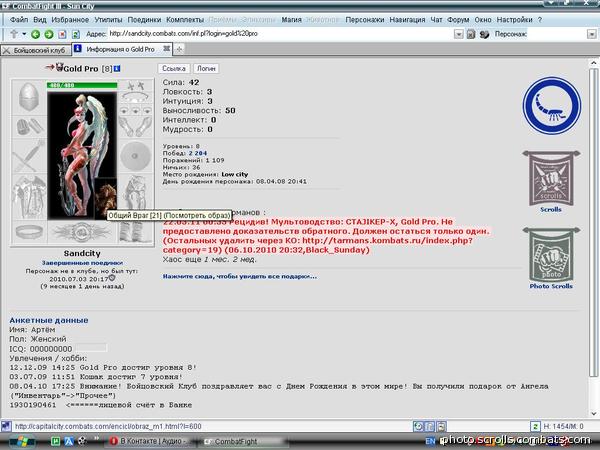600x450 pixels.
Task: Open the Утилиты menu
Action: 108,20
